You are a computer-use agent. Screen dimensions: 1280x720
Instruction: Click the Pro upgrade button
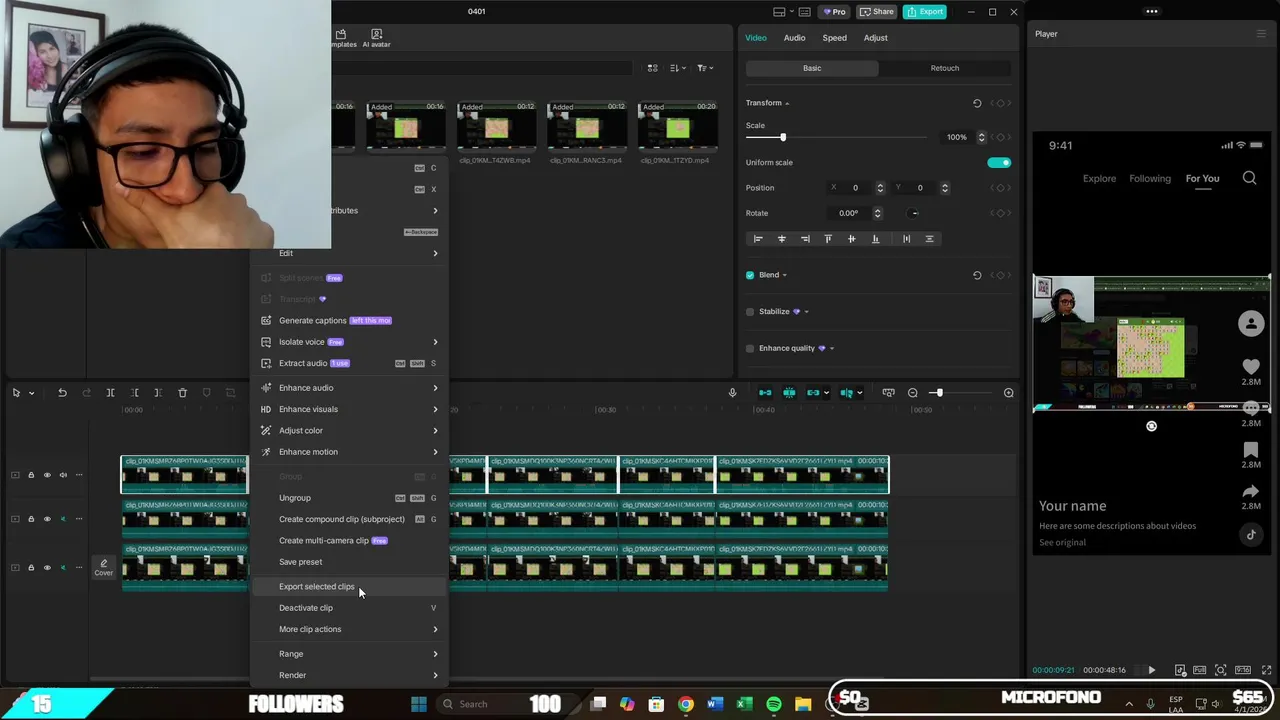(x=834, y=12)
